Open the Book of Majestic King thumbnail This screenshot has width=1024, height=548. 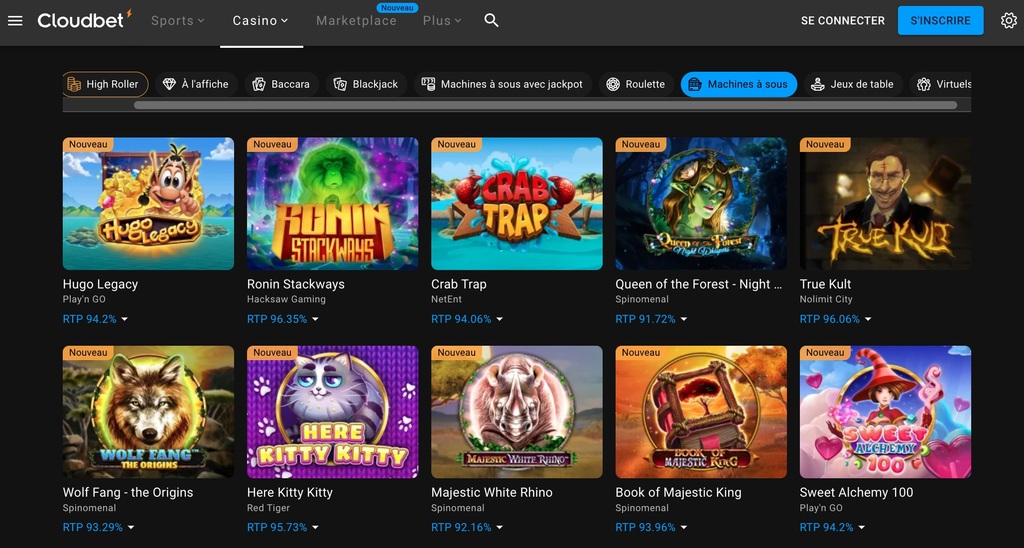pos(701,412)
